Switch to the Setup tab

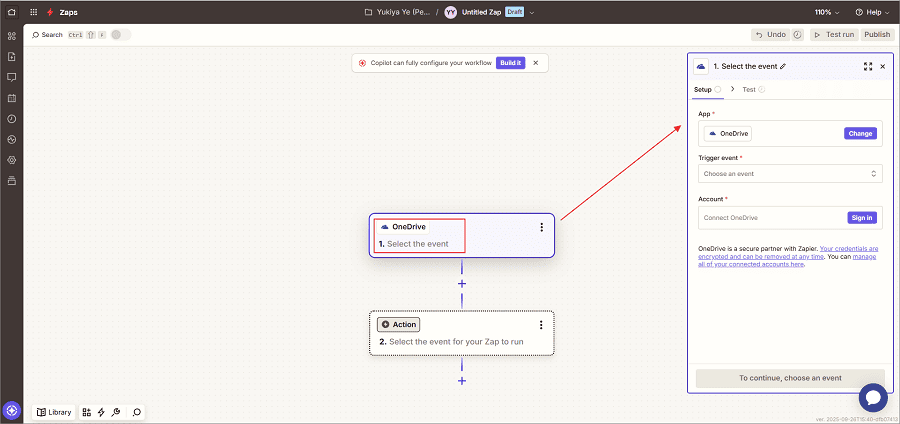point(707,90)
